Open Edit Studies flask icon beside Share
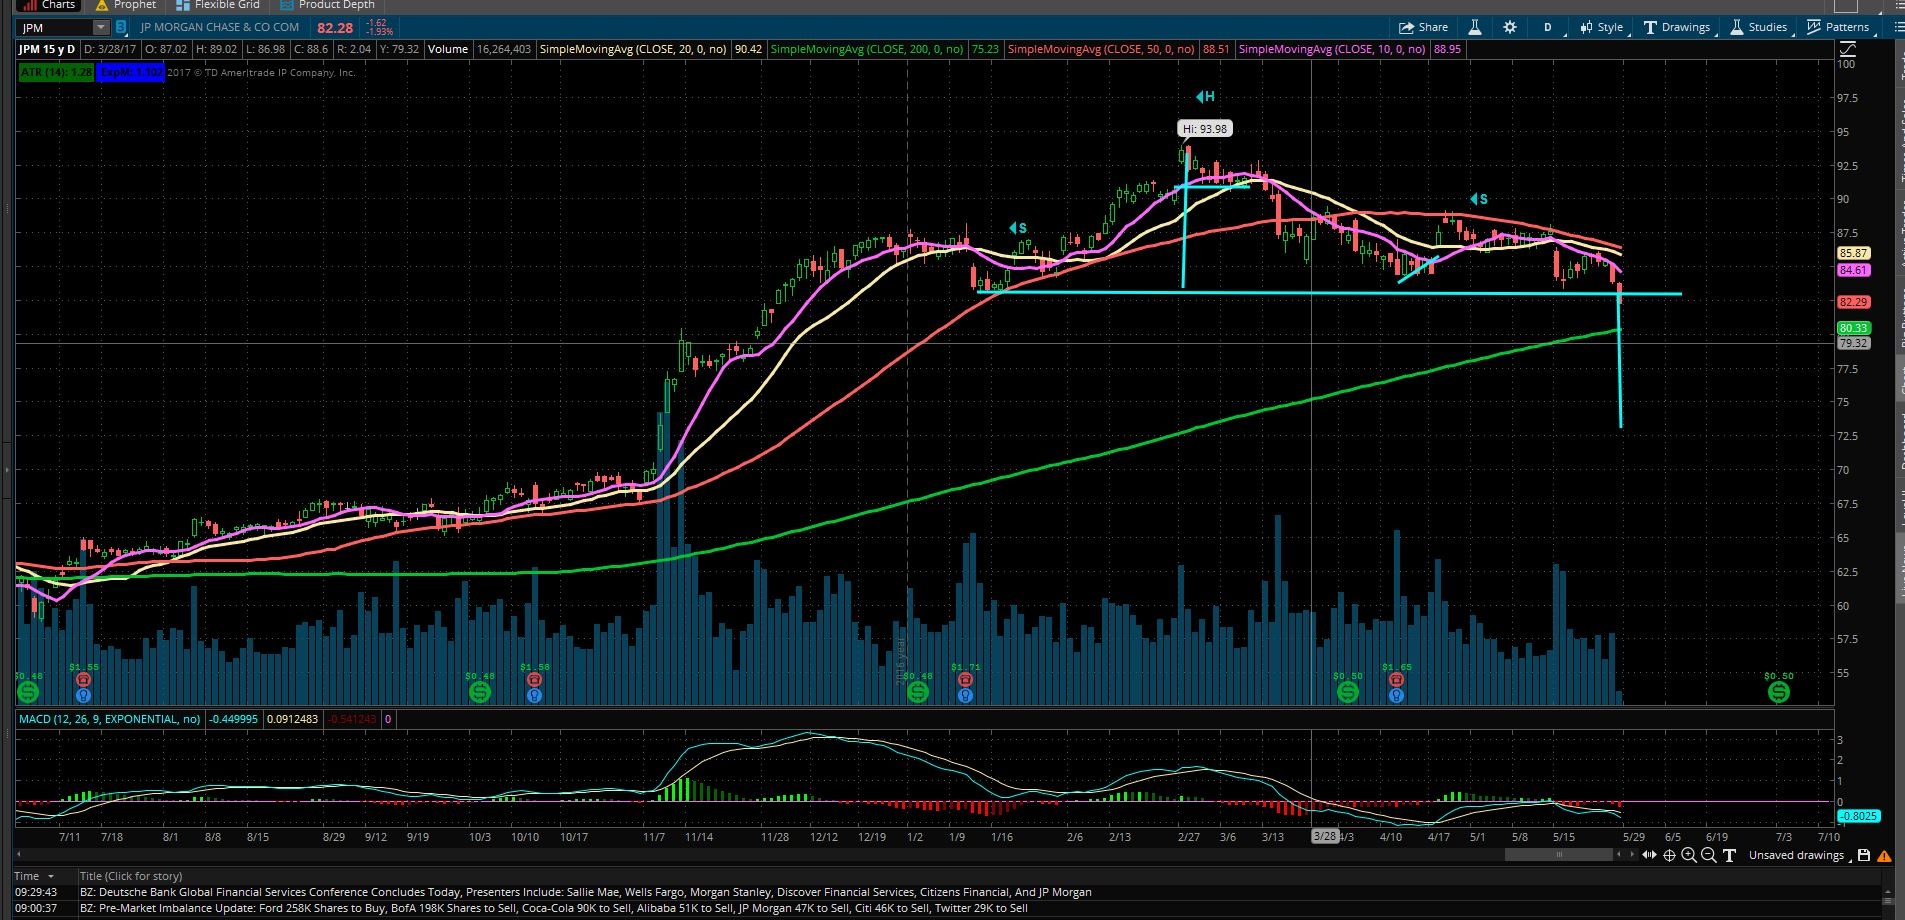This screenshot has height=920, width=1905. [1474, 27]
